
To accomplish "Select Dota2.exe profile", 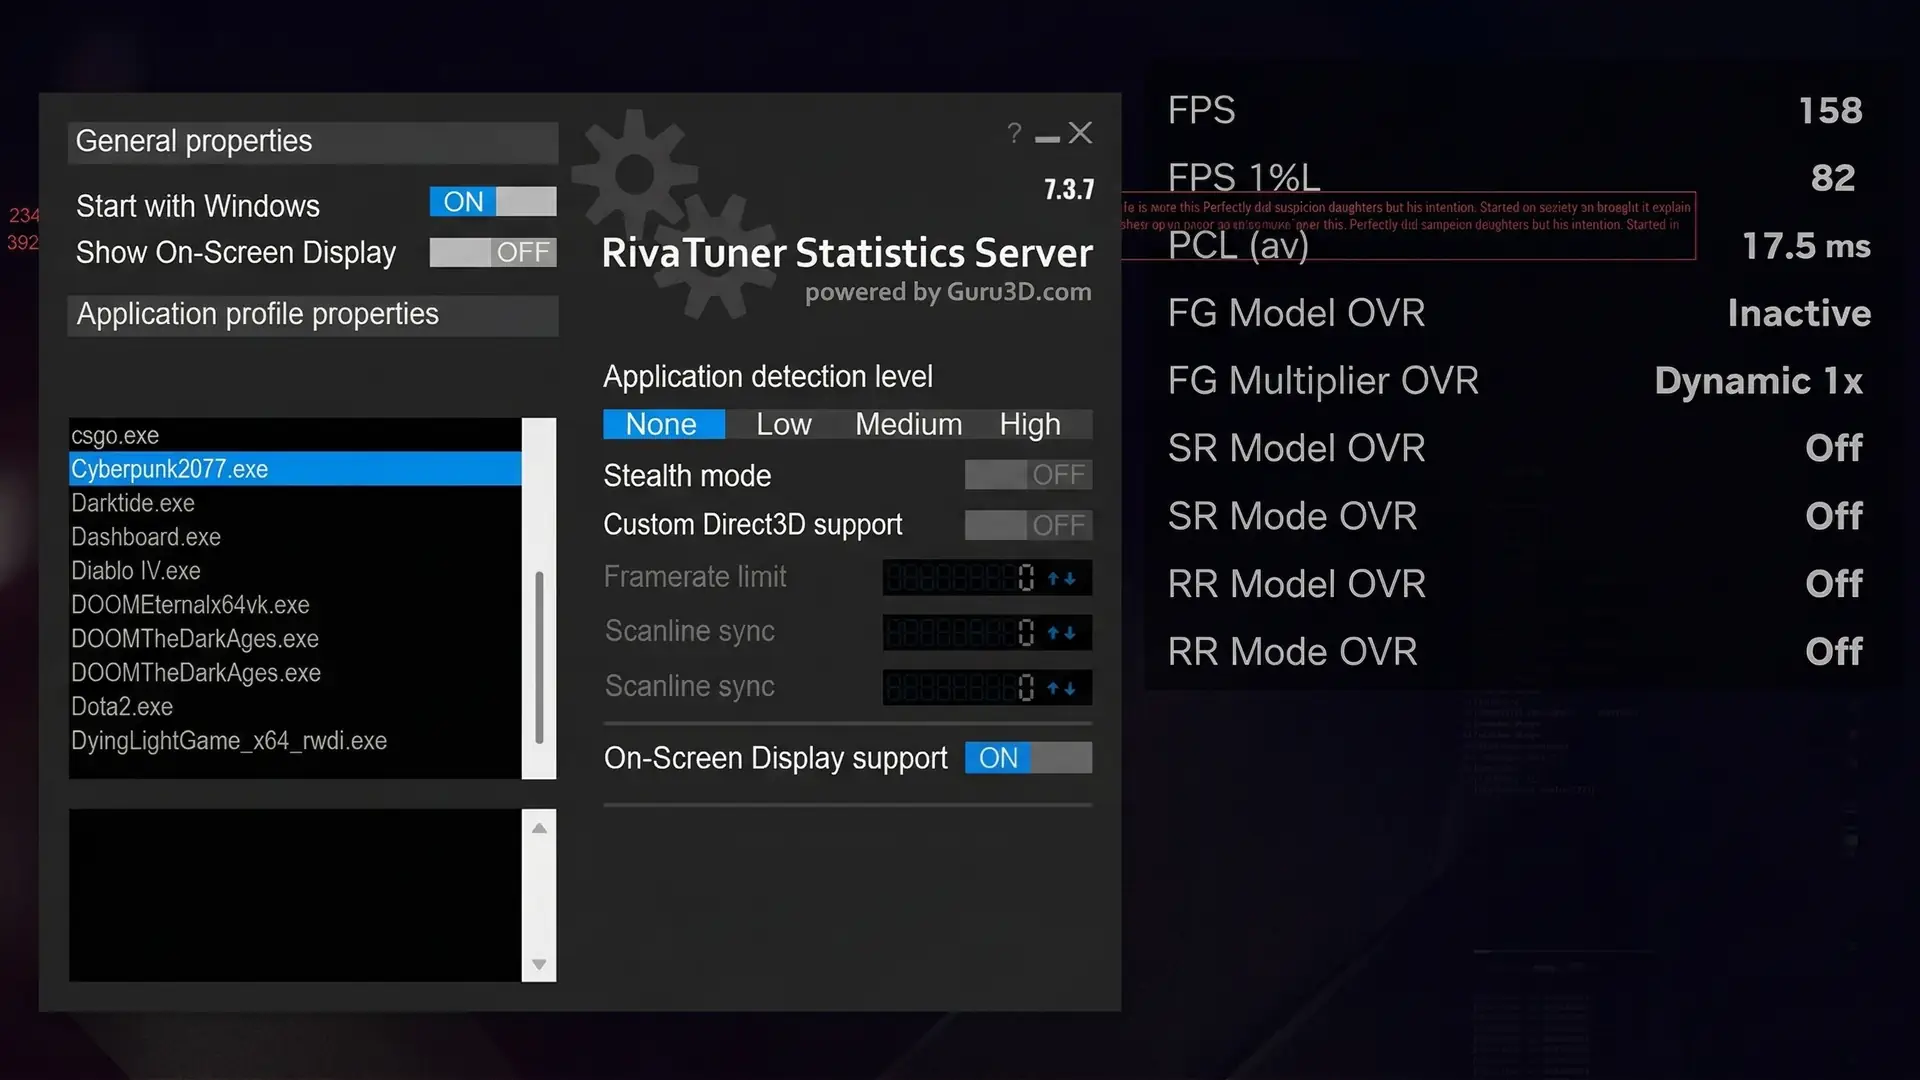I will [x=295, y=707].
